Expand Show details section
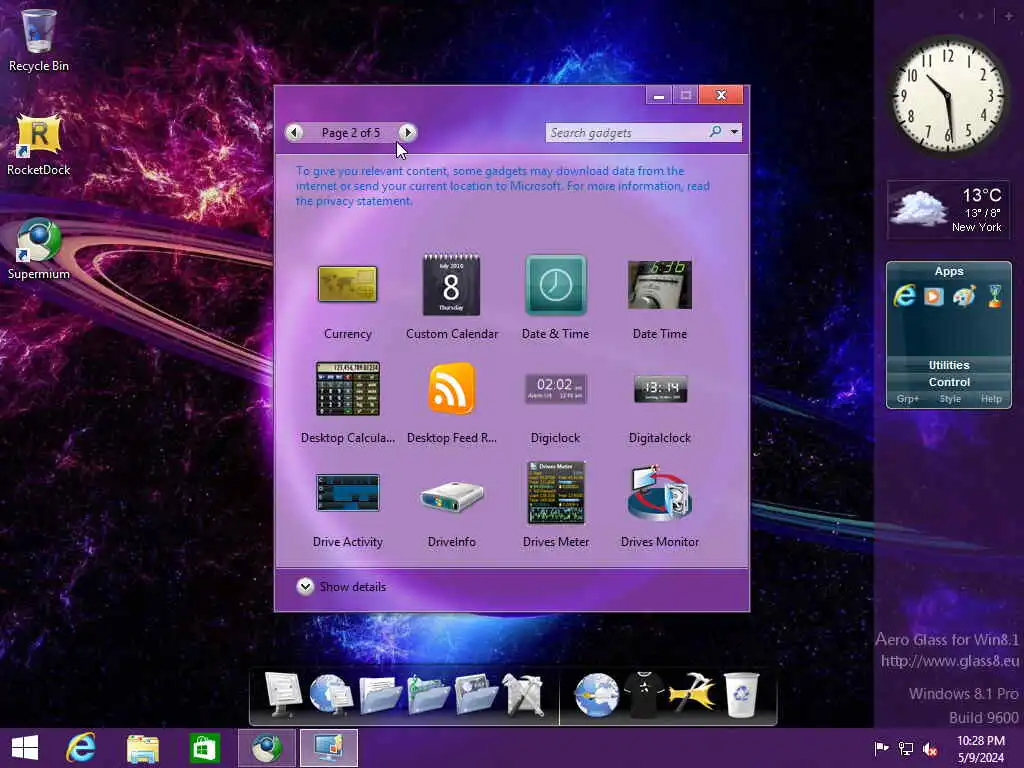The width and height of the screenshot is (1024, 768). click(x=340, y=586)
